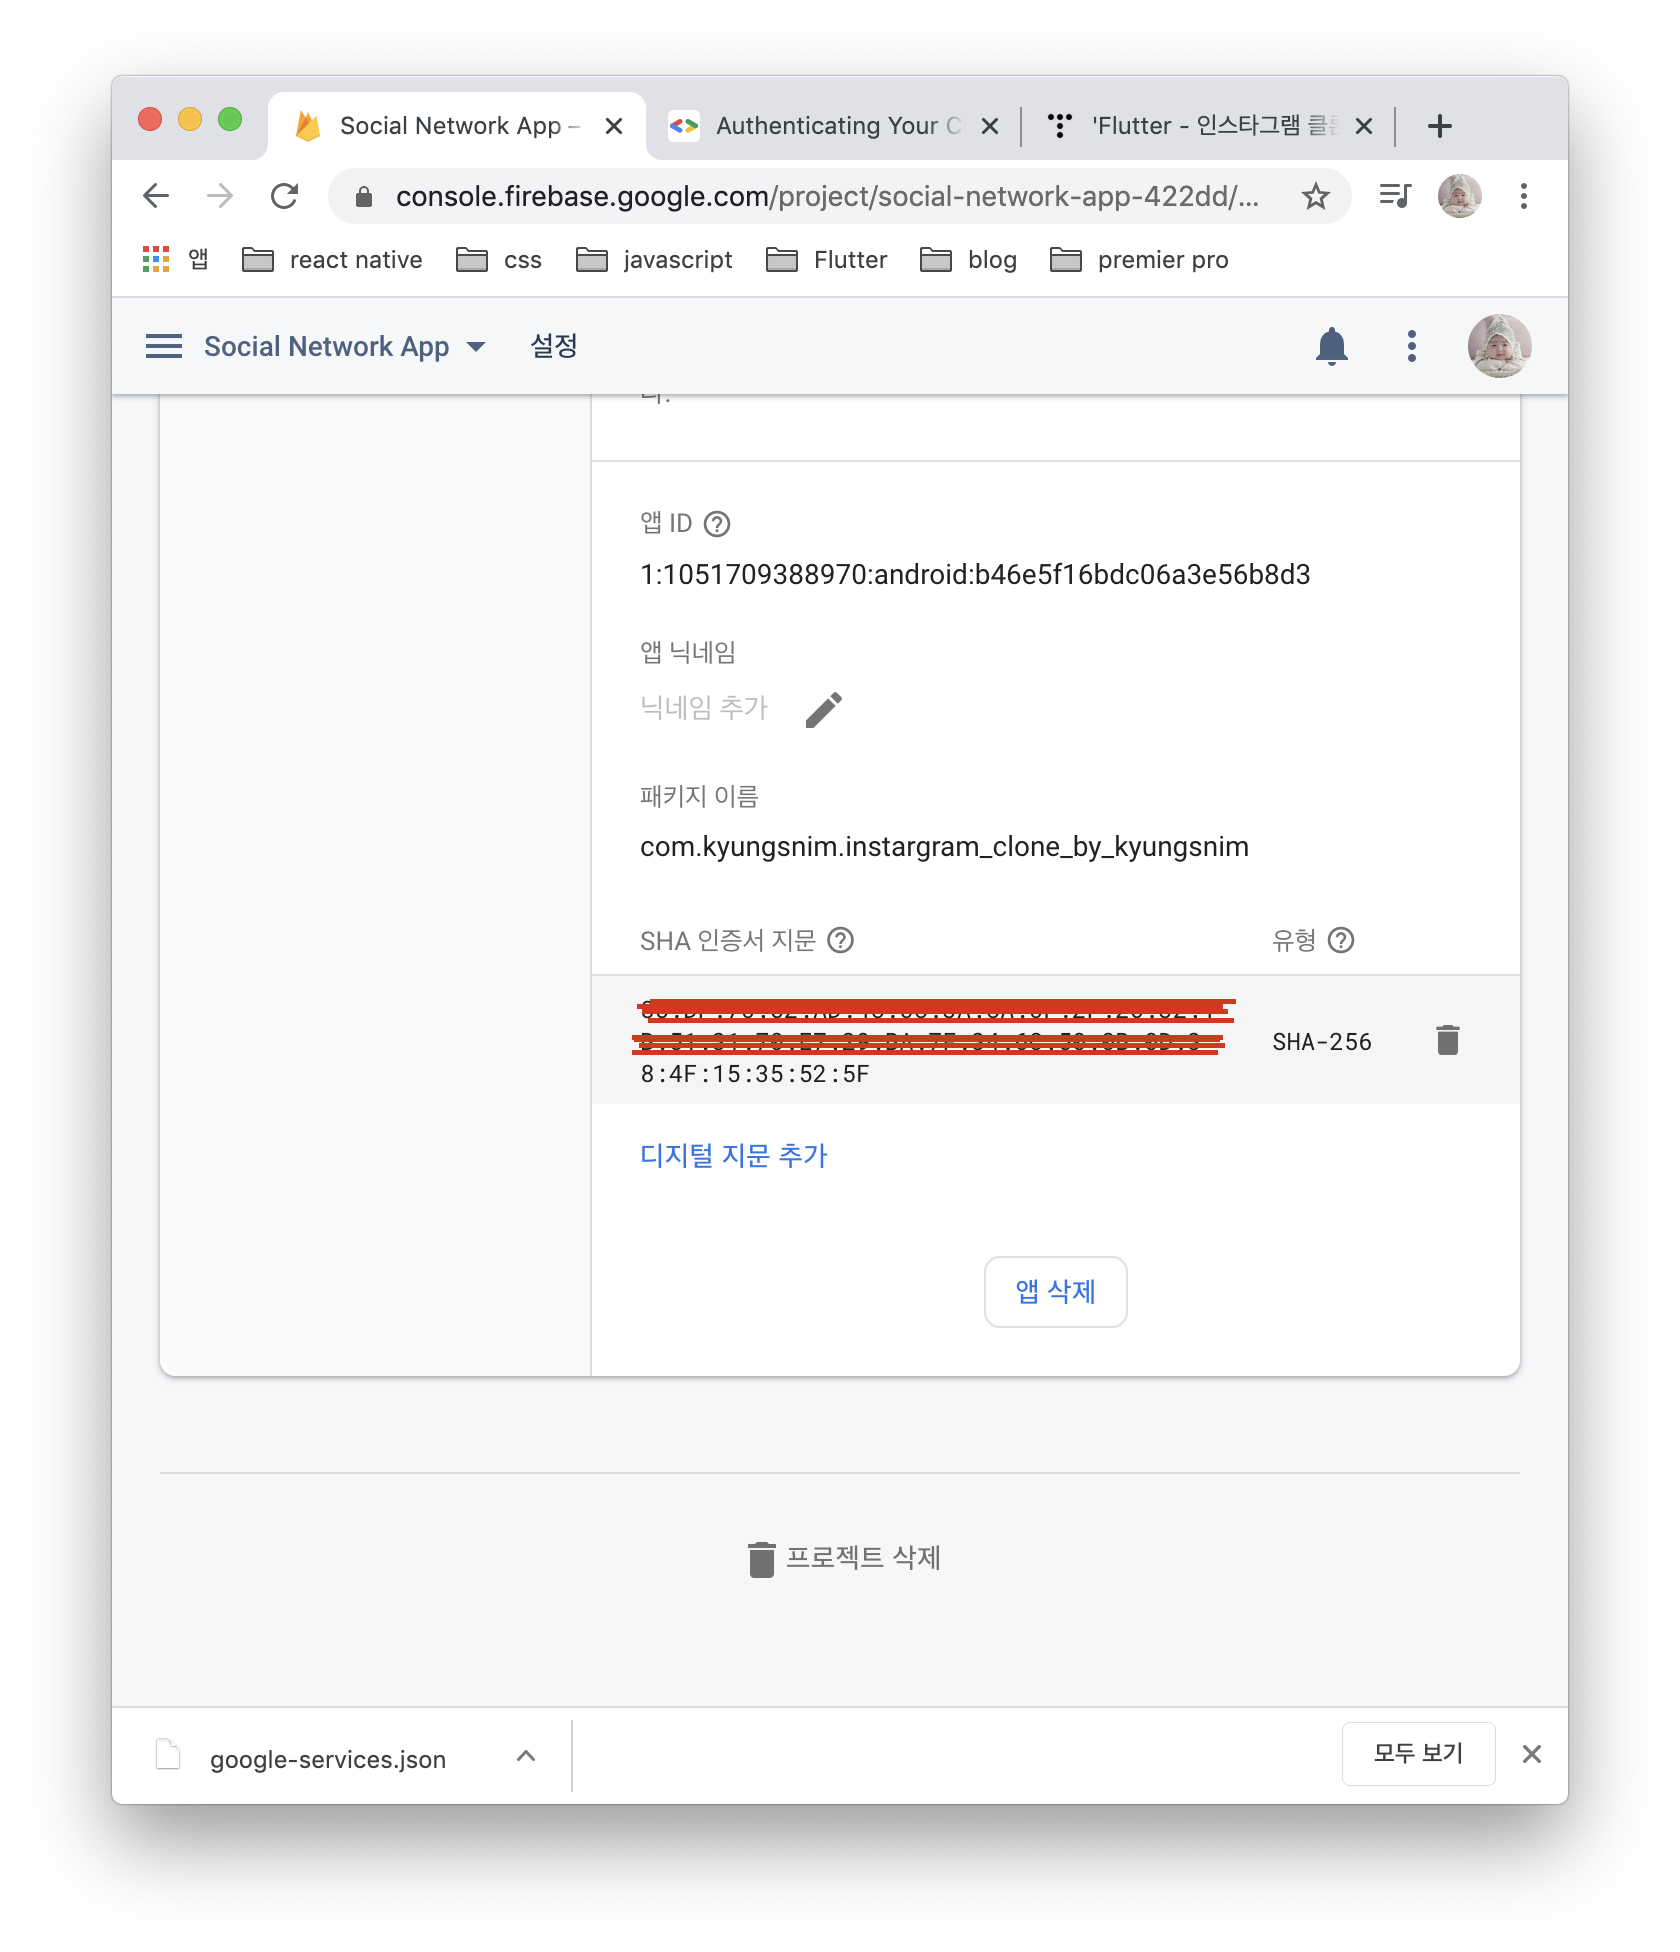
Task: Click the 디지털 지문 추가 link
Action: tap(734, 1155)
